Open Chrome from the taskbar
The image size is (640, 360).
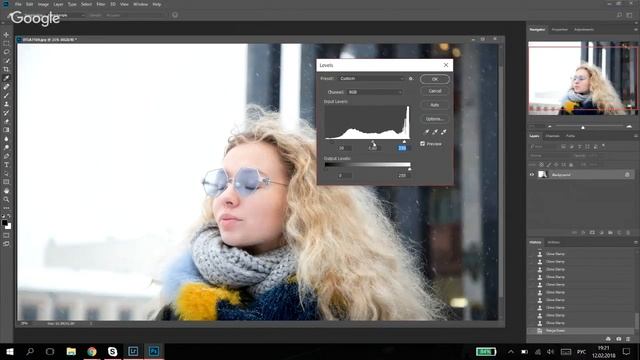click(x=92, y=351)
